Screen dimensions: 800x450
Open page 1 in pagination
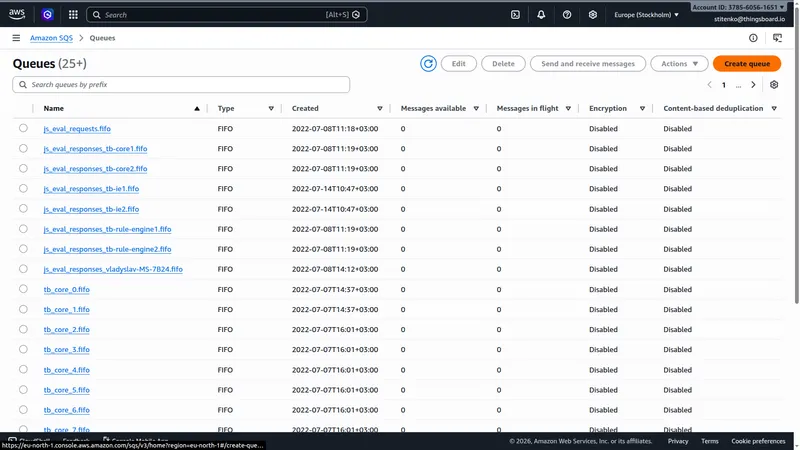tap(723, 85)
